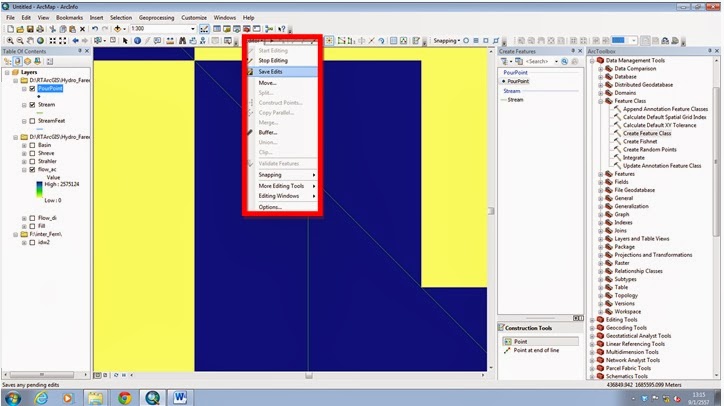Open Microsoft Word from the taskbar
Screen dimensions: 724x406
click(180, 397)
